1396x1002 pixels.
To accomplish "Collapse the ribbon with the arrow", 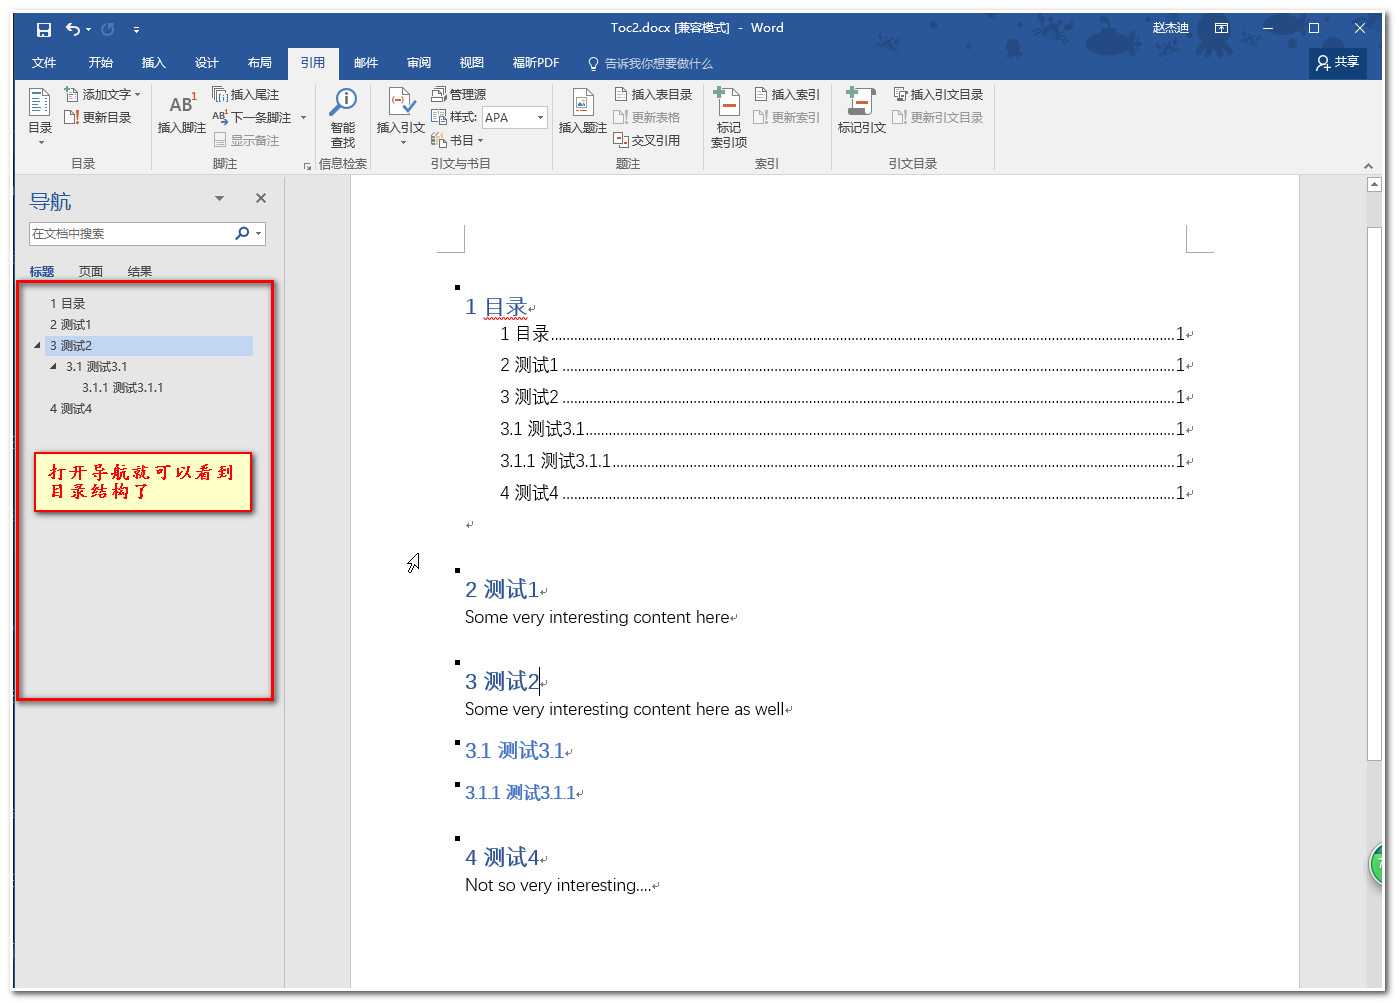I will click(1368, 166).
